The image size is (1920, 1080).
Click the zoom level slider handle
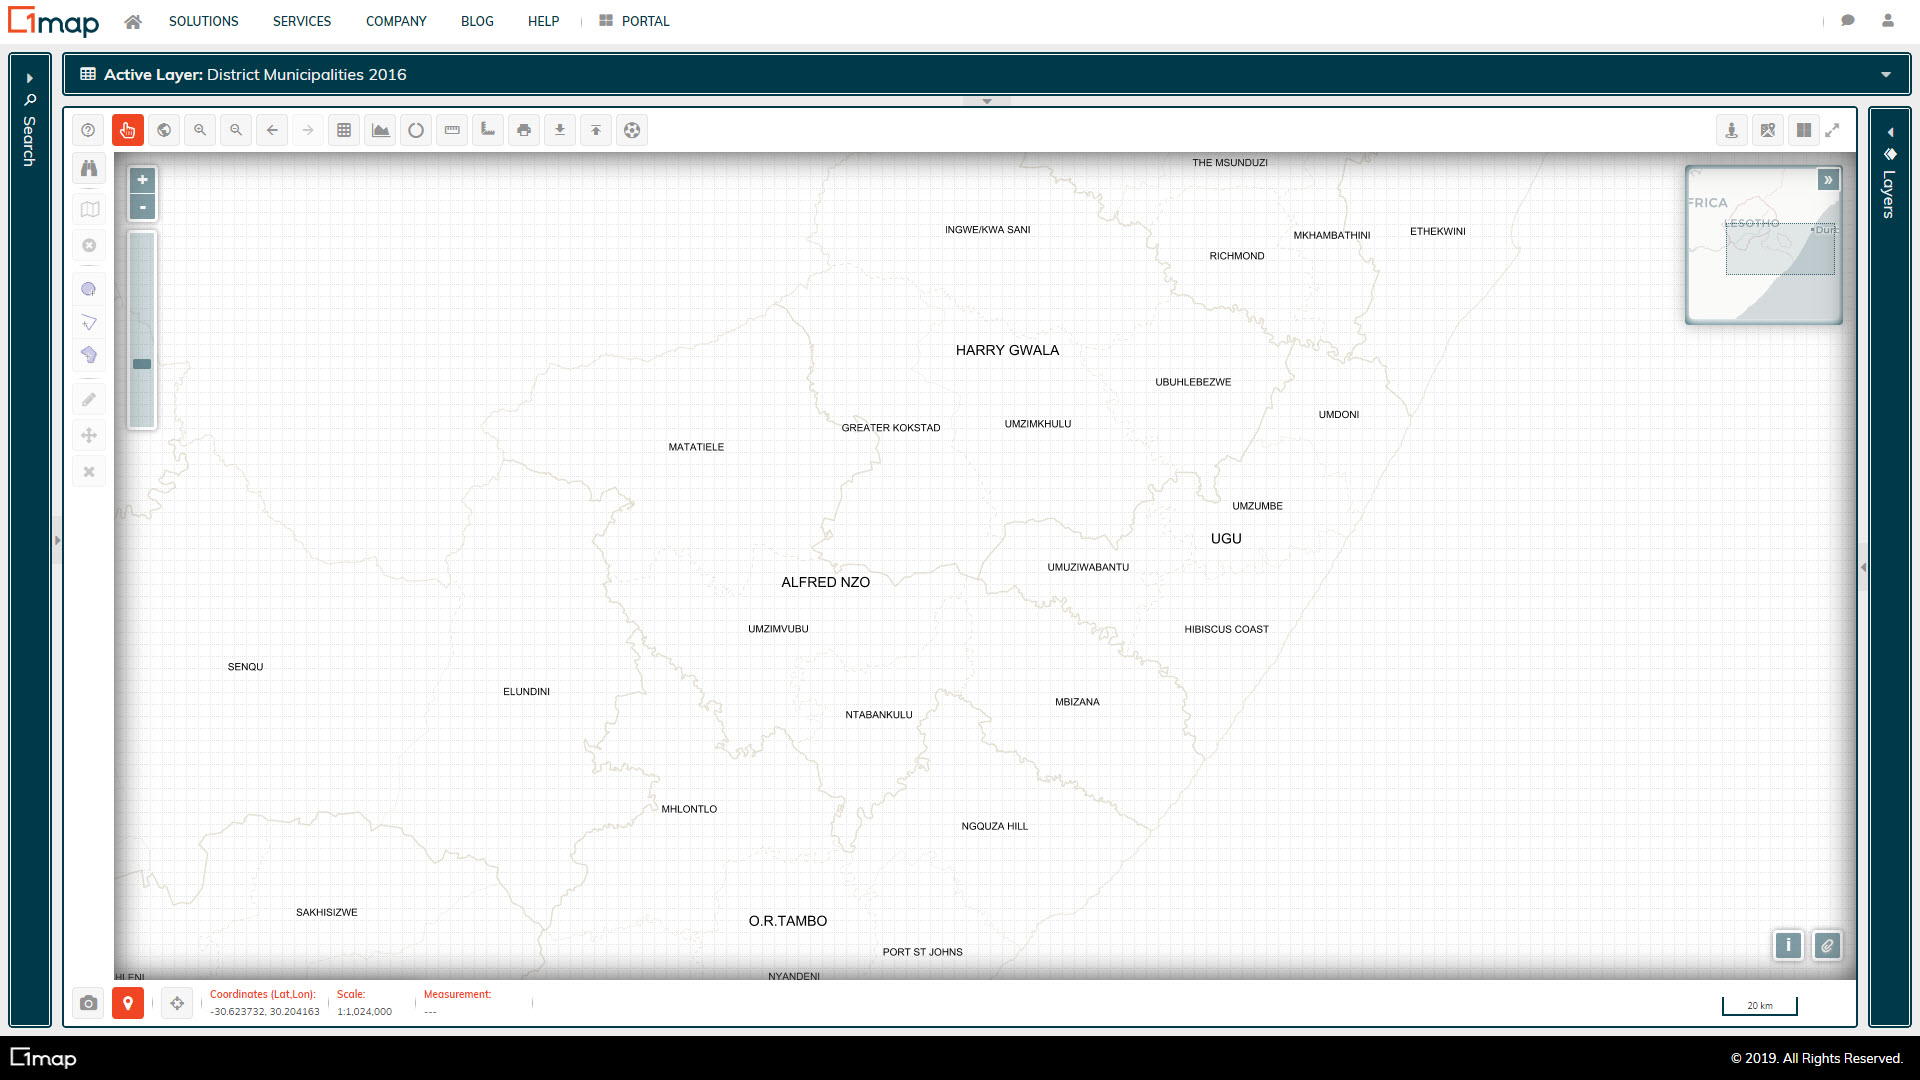142,364
